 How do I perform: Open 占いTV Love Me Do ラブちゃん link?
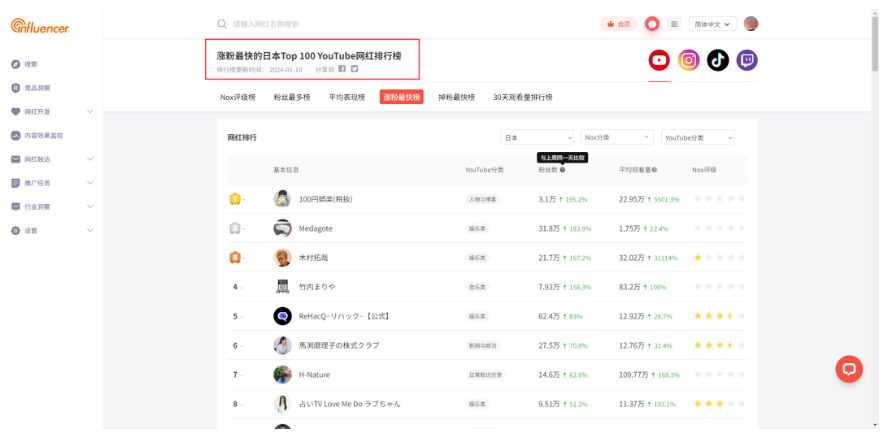point(349,404)
